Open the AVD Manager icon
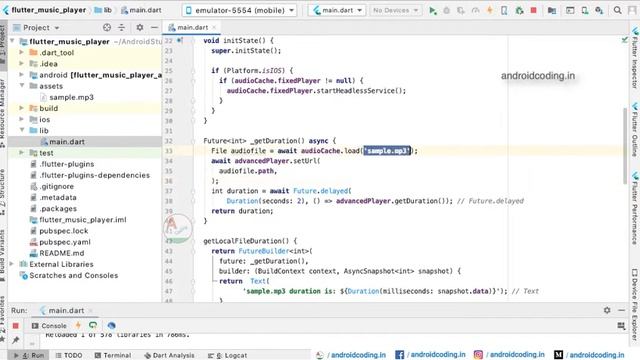 (585, 11)
